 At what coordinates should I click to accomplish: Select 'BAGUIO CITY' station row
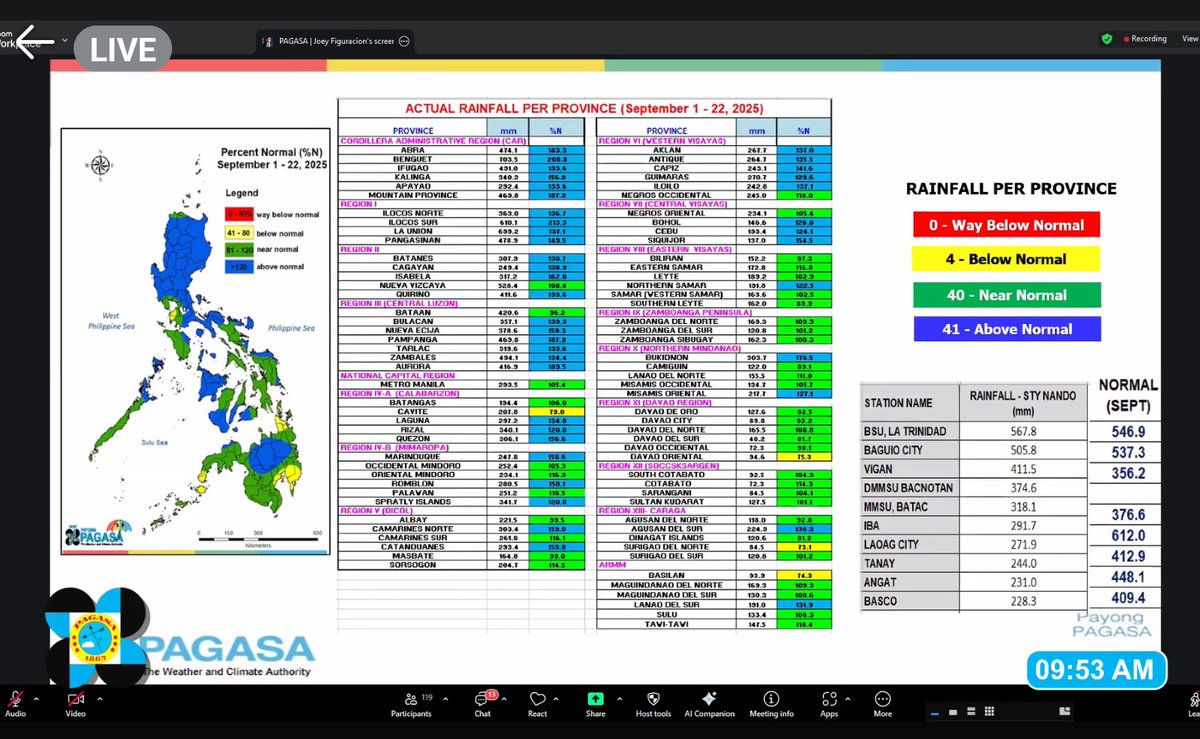pyautogui.click(x=976, y=451)
